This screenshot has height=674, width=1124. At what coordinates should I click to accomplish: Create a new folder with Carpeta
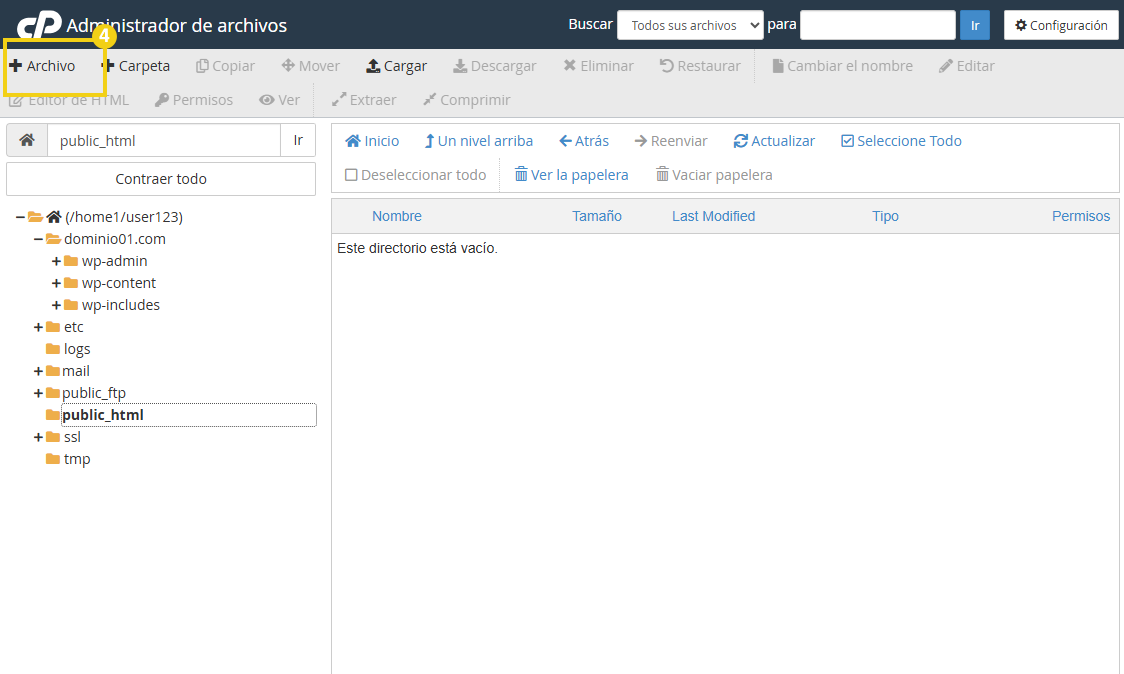[136, 66]
